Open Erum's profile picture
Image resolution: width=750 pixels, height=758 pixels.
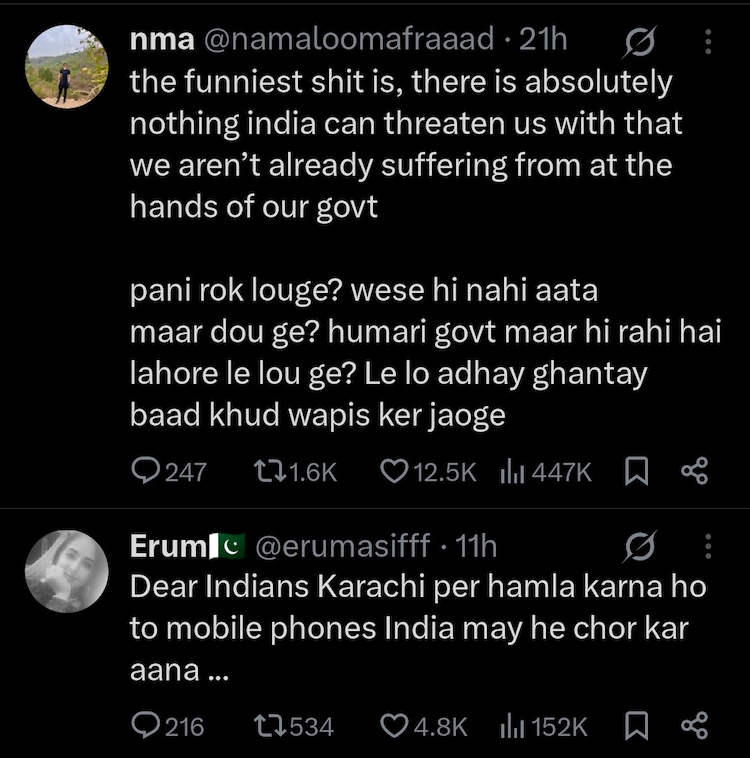click(66, 570)
